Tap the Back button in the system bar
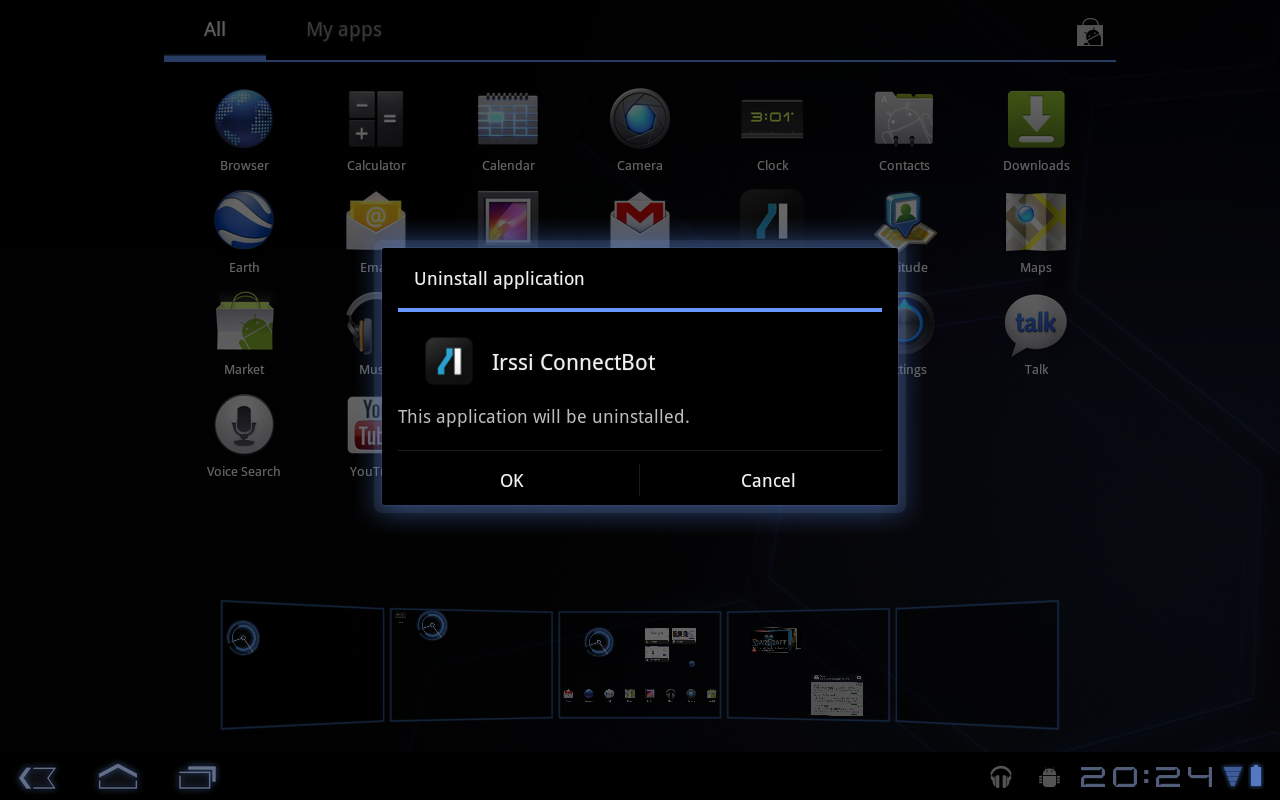1280x800 pixels. pyautogui.click(x=37, y=777)
